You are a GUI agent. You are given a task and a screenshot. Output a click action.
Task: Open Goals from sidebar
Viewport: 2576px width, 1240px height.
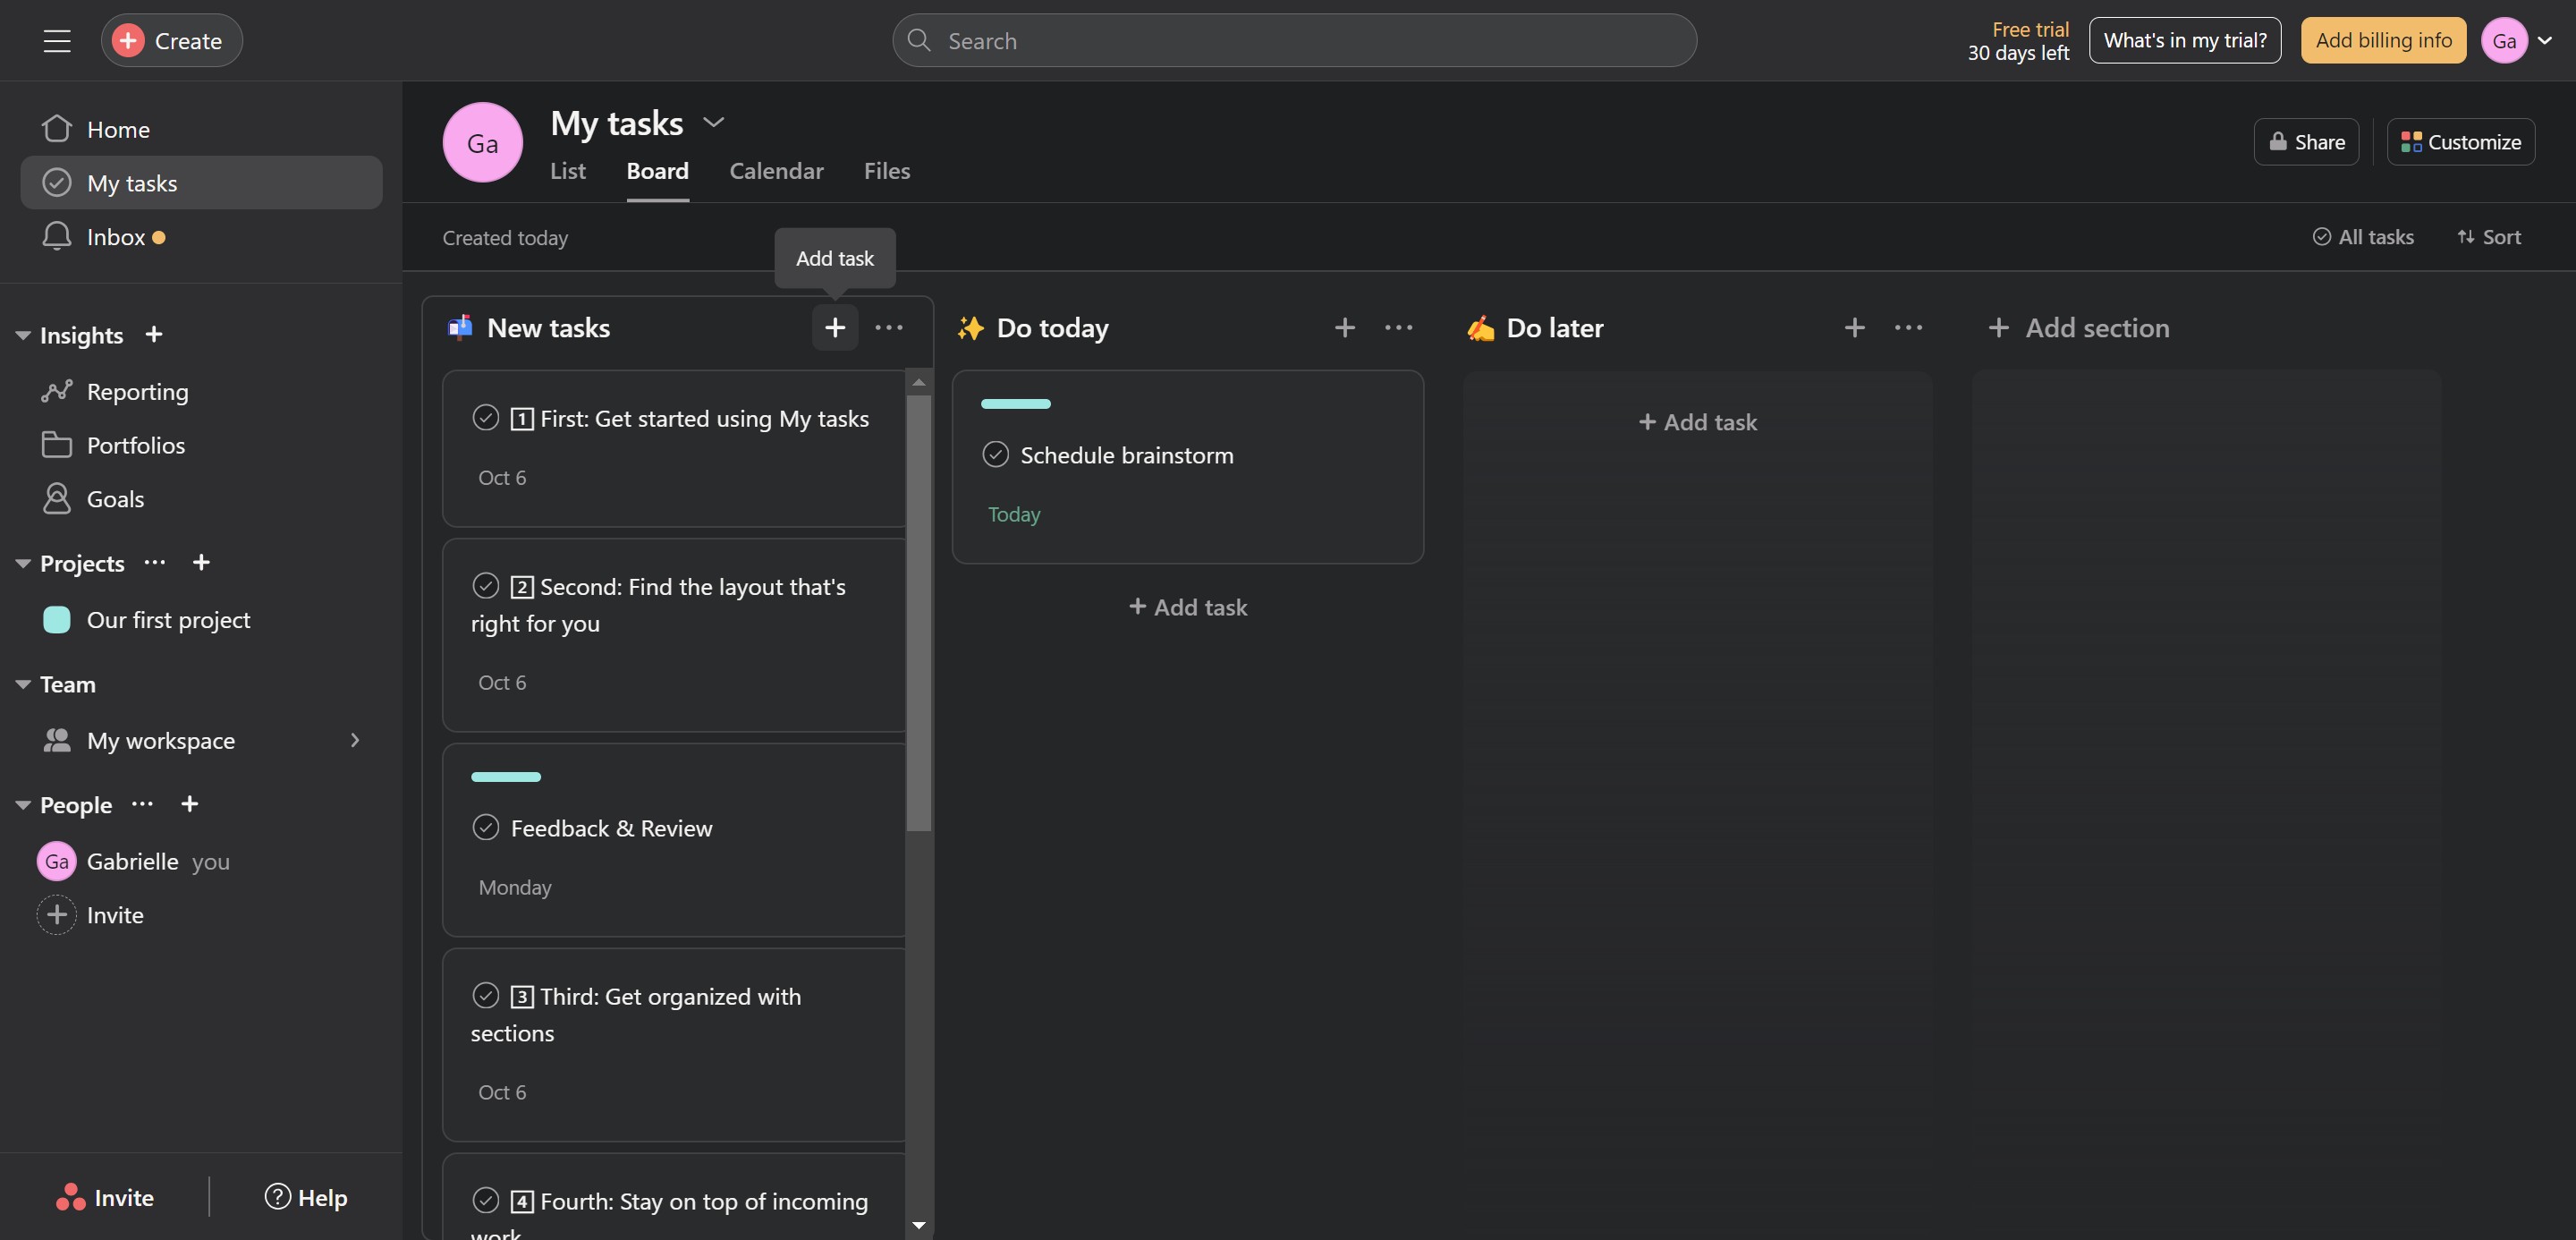[115, 499]
